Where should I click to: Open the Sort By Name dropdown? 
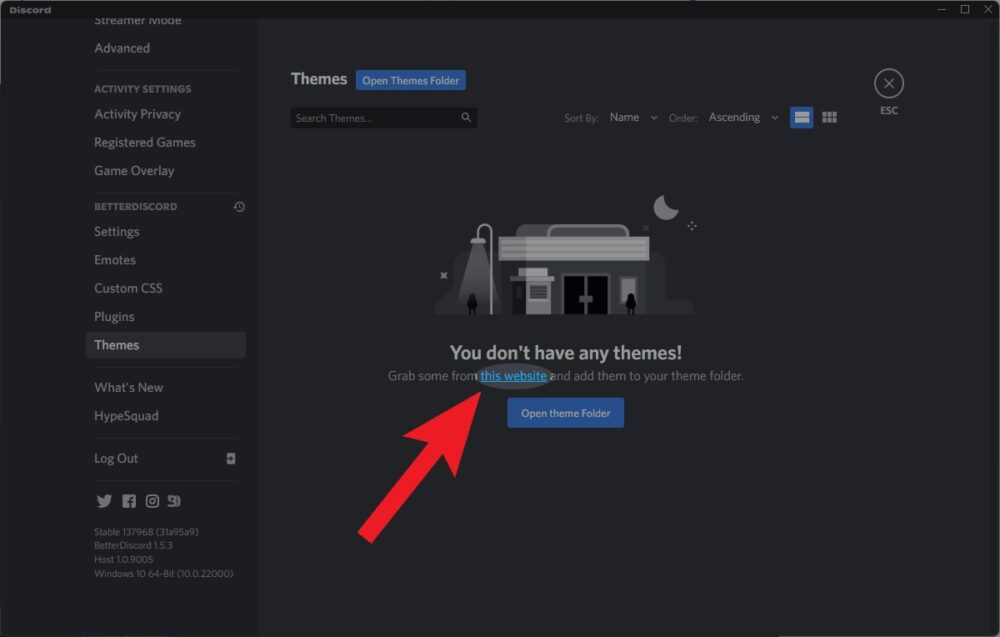pyautogui.click(x=631, y=117)
